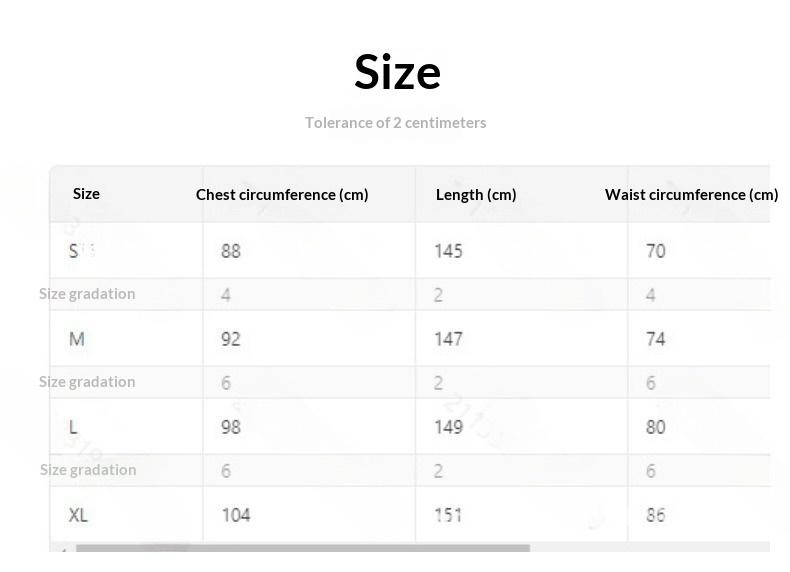Image resolution: width=790 pixels, height=572 pixels.
Task: Click the left scroll arrow of the table
Action: [62, 549]
